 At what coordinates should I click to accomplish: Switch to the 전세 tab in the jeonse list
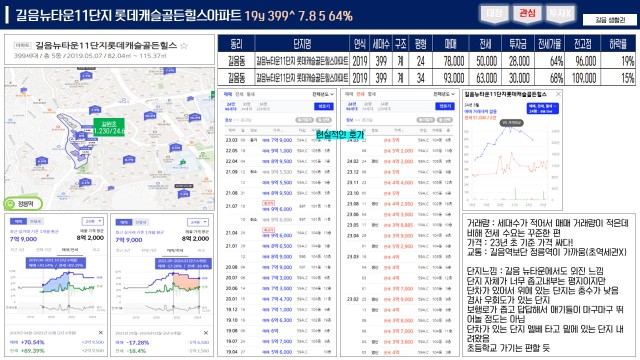[360, 94]
